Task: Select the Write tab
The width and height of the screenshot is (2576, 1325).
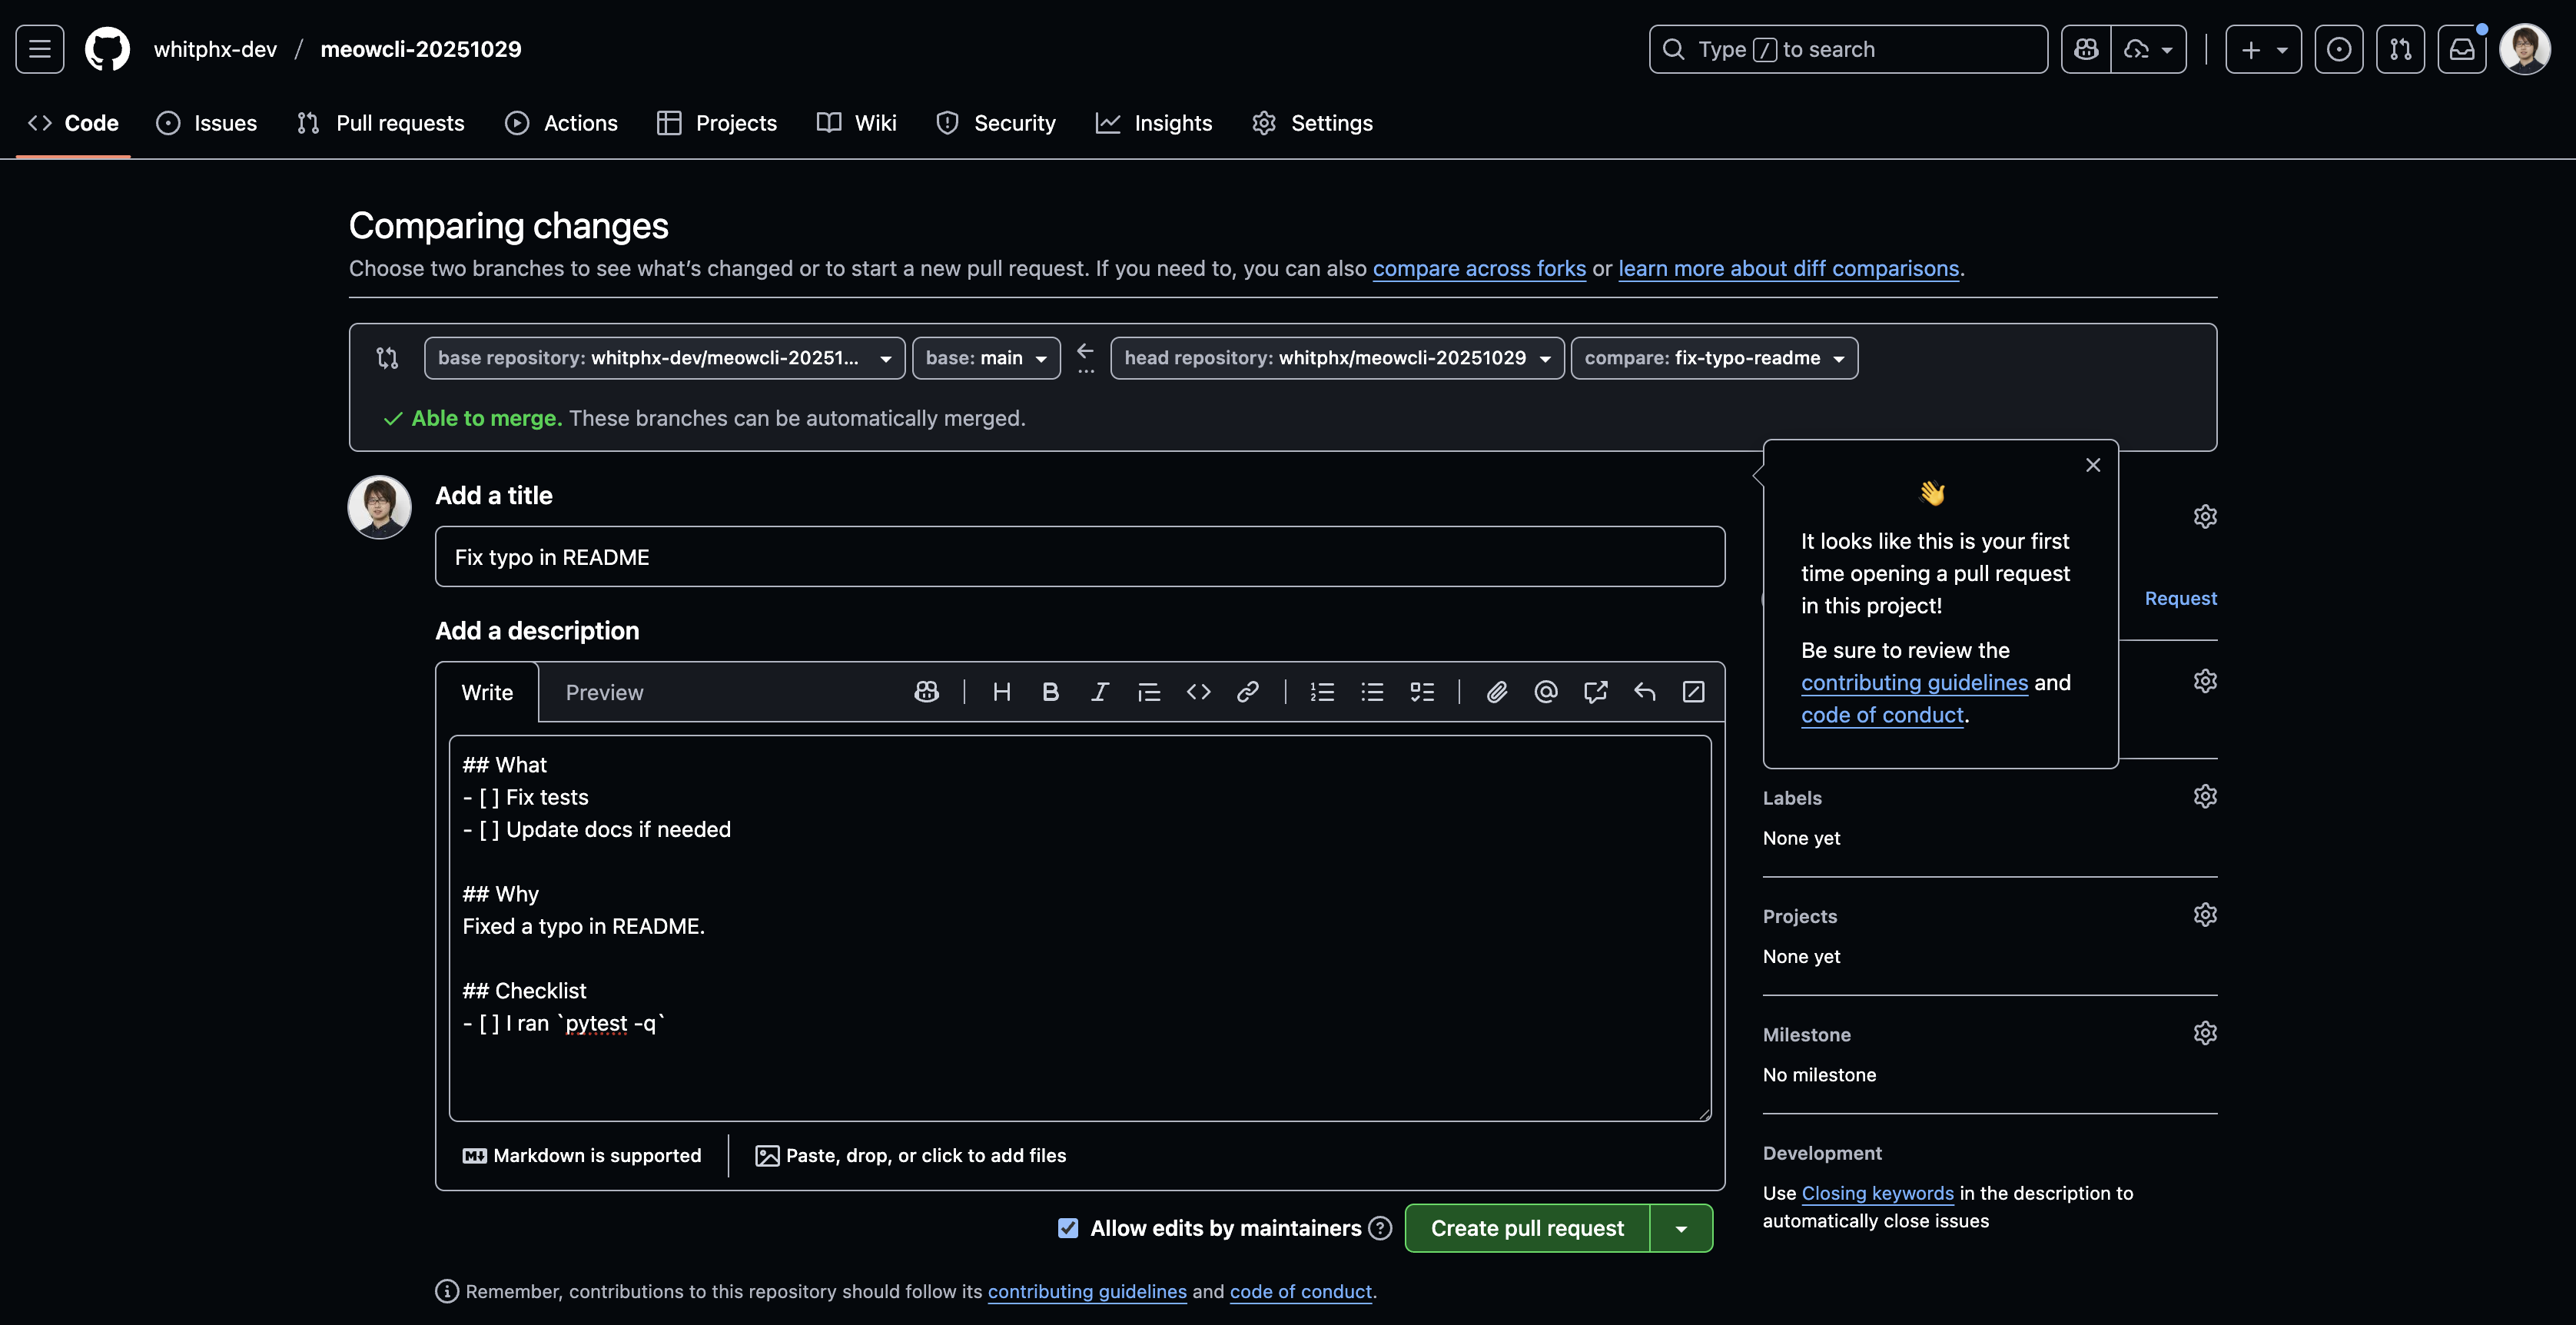Action: (x=487, y=692)
